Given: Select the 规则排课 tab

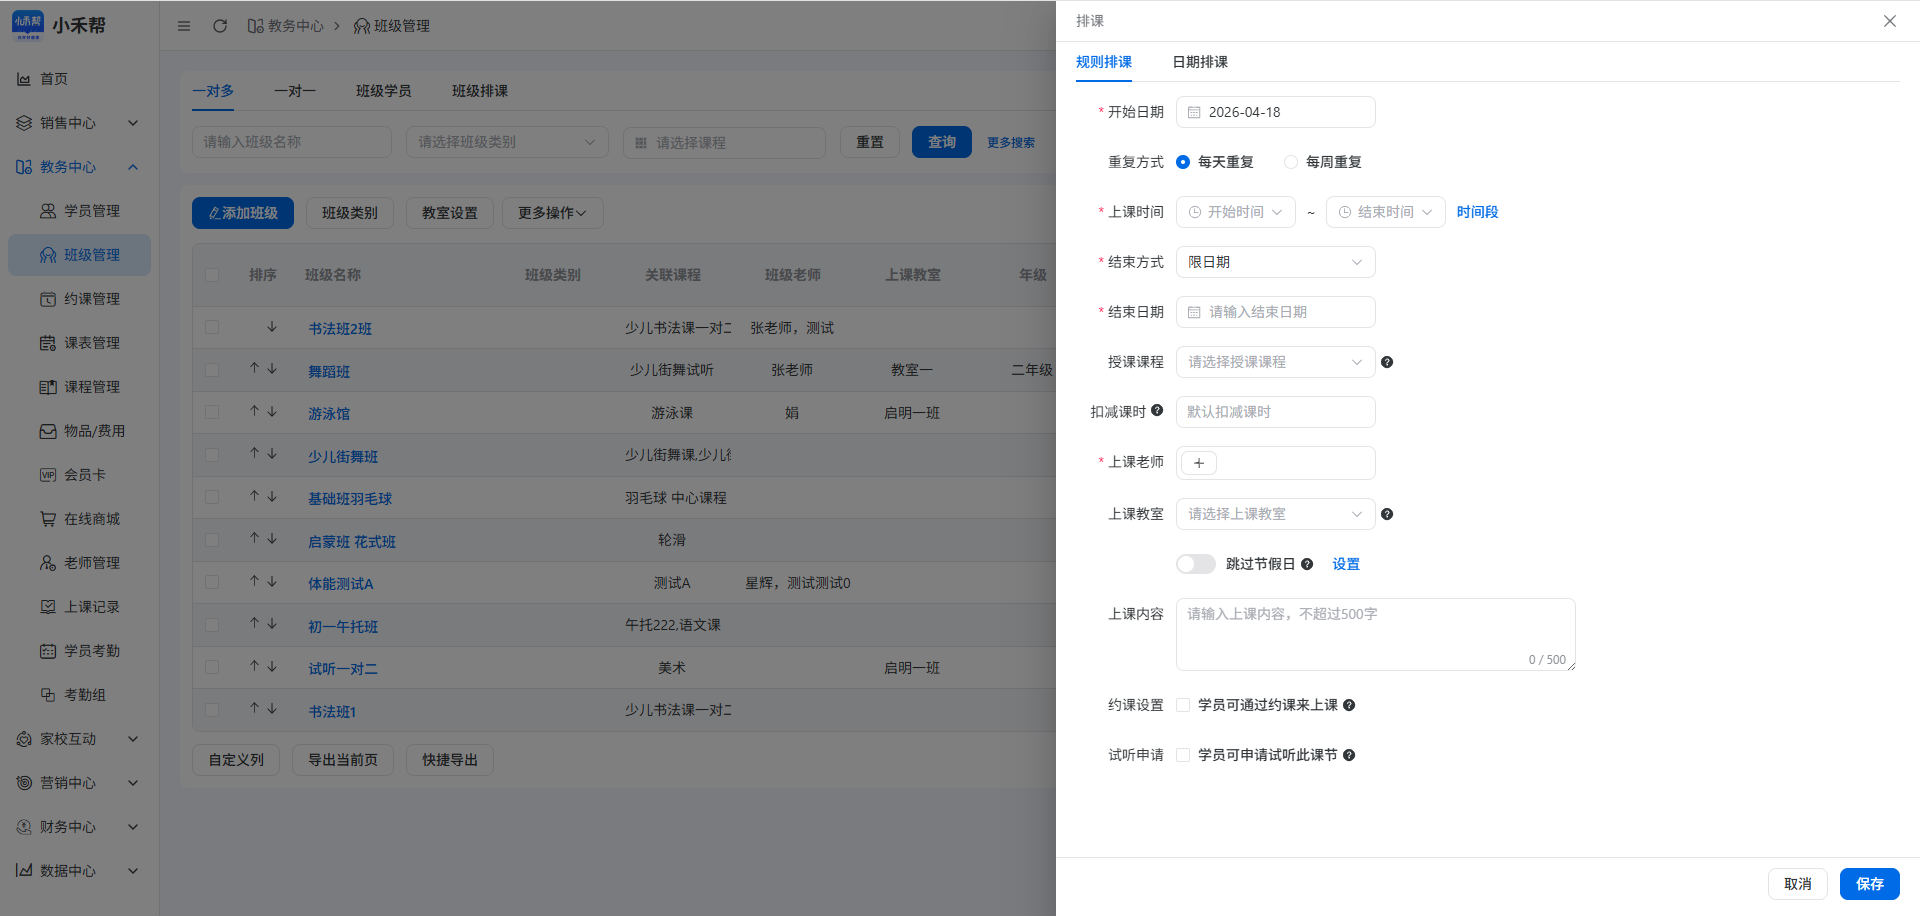Looking at the screenshot, I should [1104, 62].
